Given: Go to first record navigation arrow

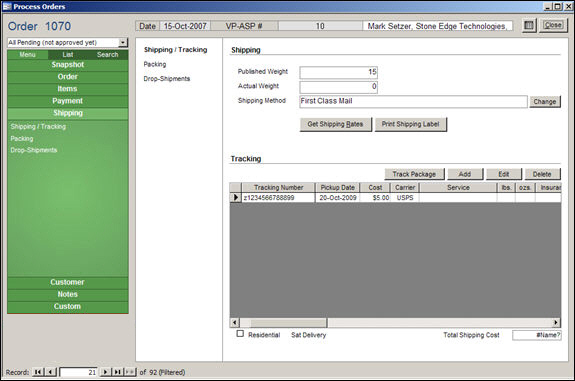Looking at the screenshot, I should pos(37,372).
